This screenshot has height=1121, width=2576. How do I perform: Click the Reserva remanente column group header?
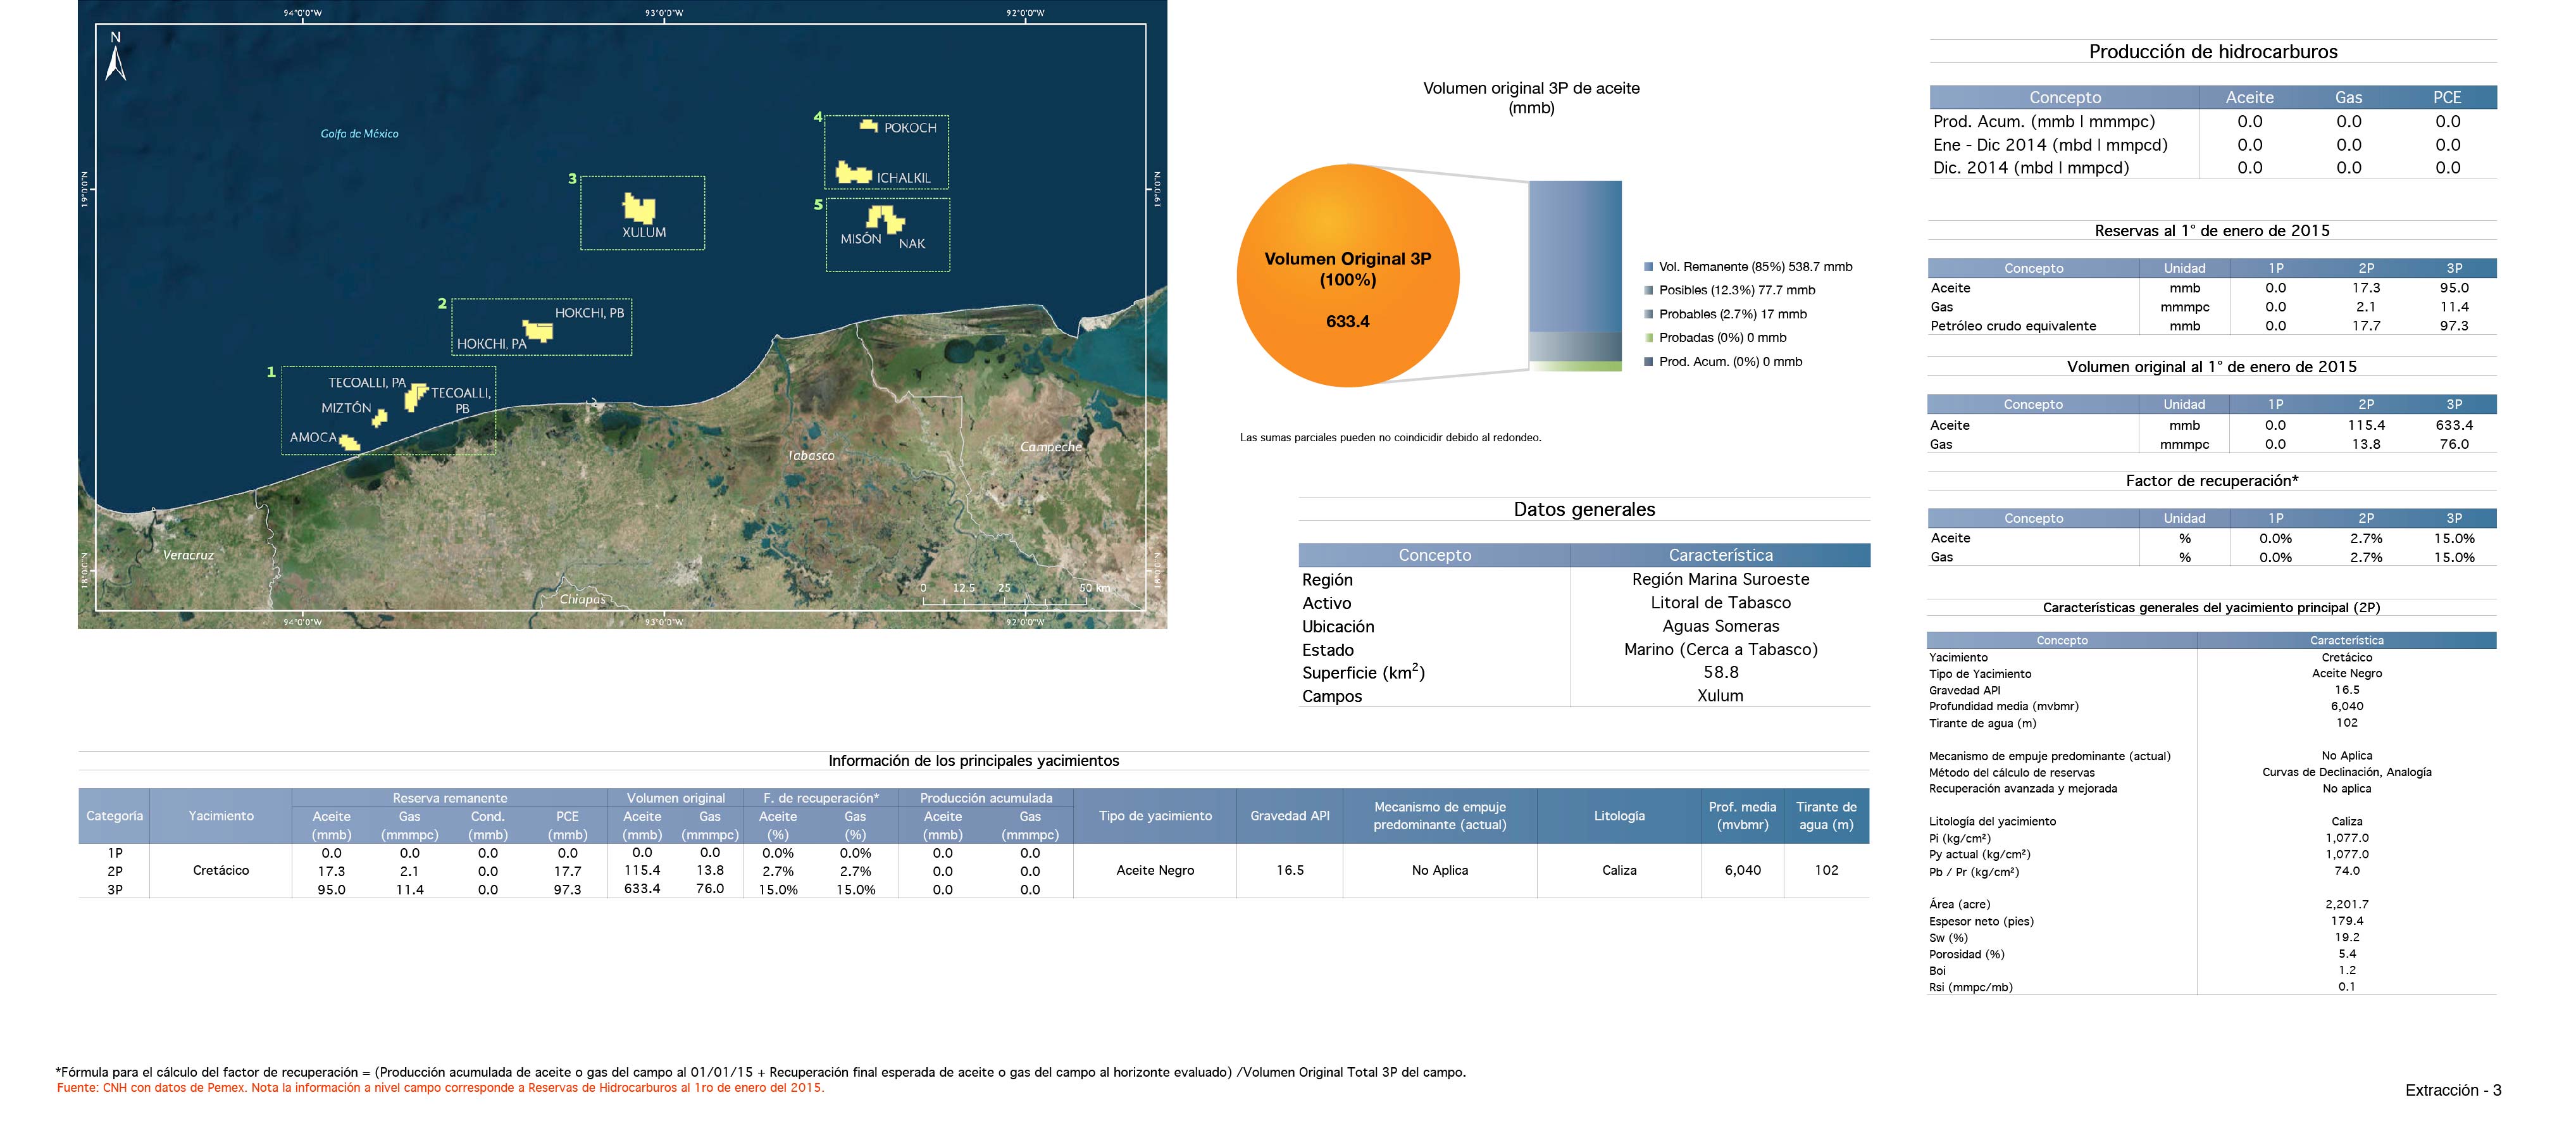click(449, 798)
